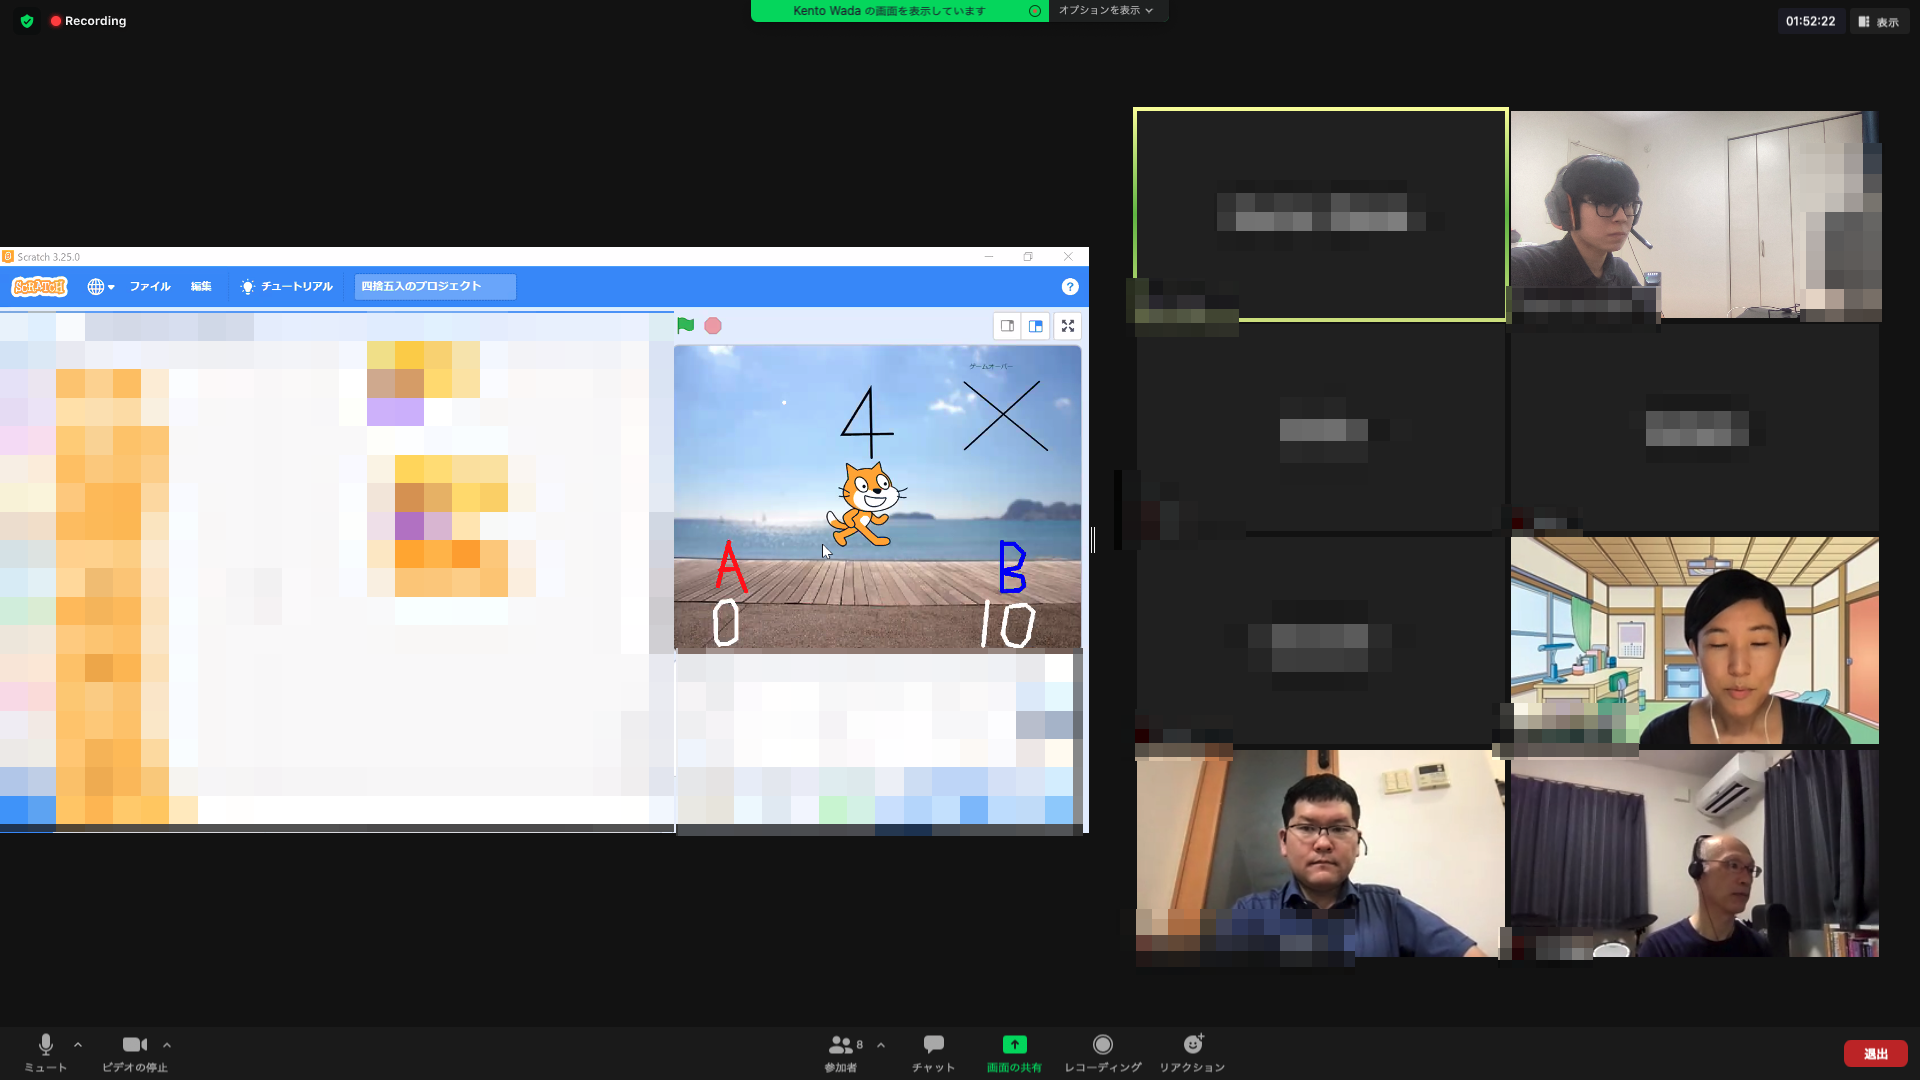Click the green encryption shield icon
1920x1080 pixels.
(27, 21)
